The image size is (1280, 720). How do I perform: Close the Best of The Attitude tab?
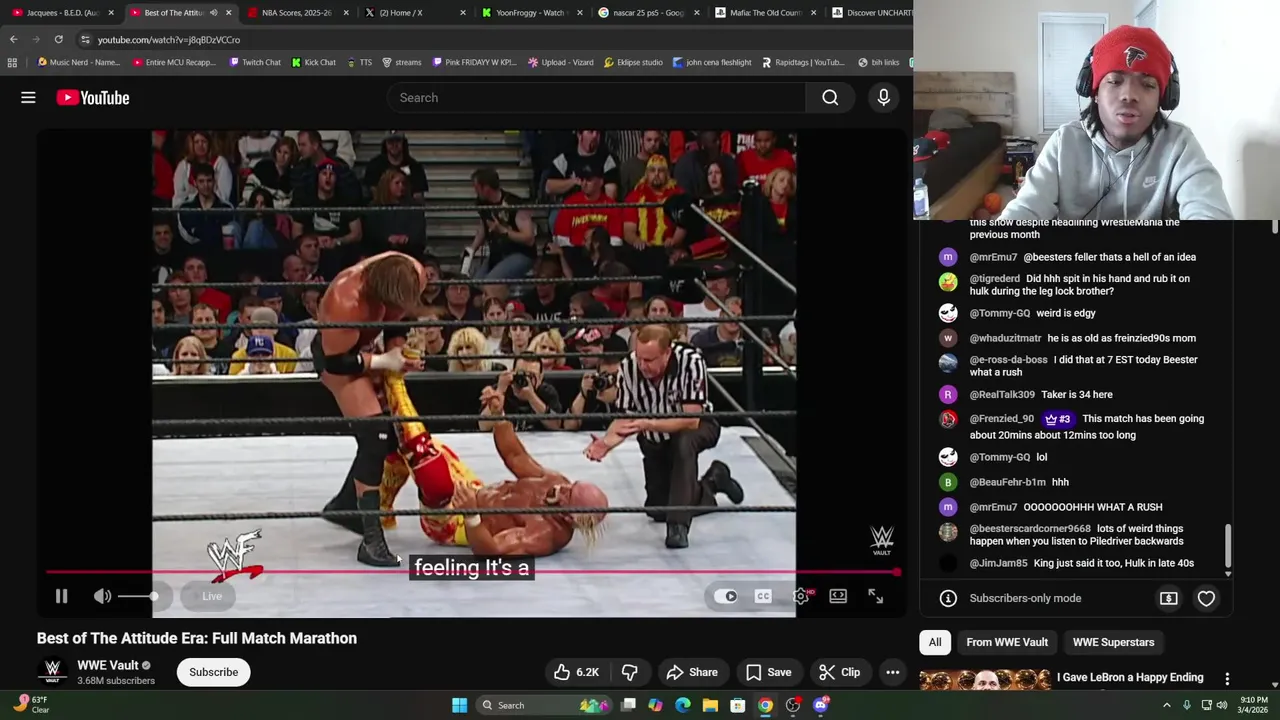pos(229,13)
